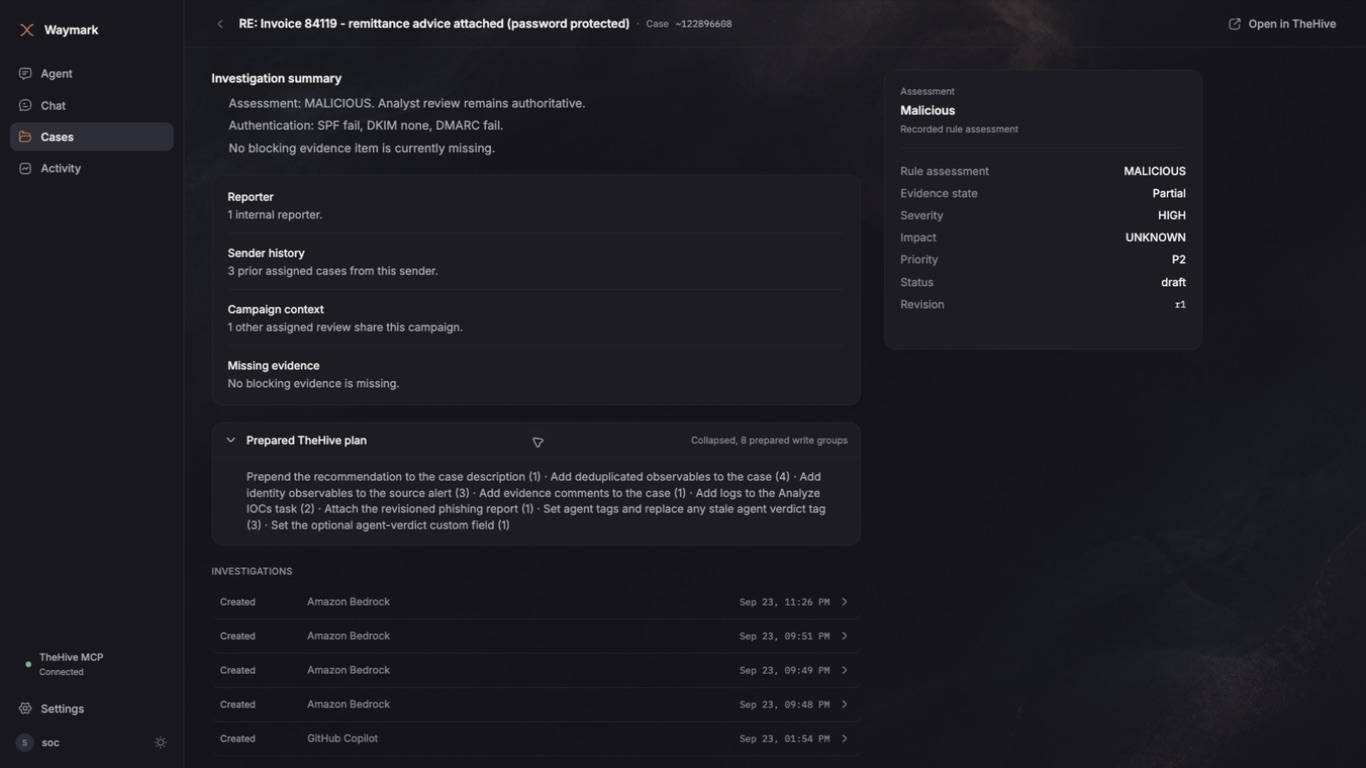Open the Activity section
The height and width of the screenshot is (768, 1366).
pos(92,169)
